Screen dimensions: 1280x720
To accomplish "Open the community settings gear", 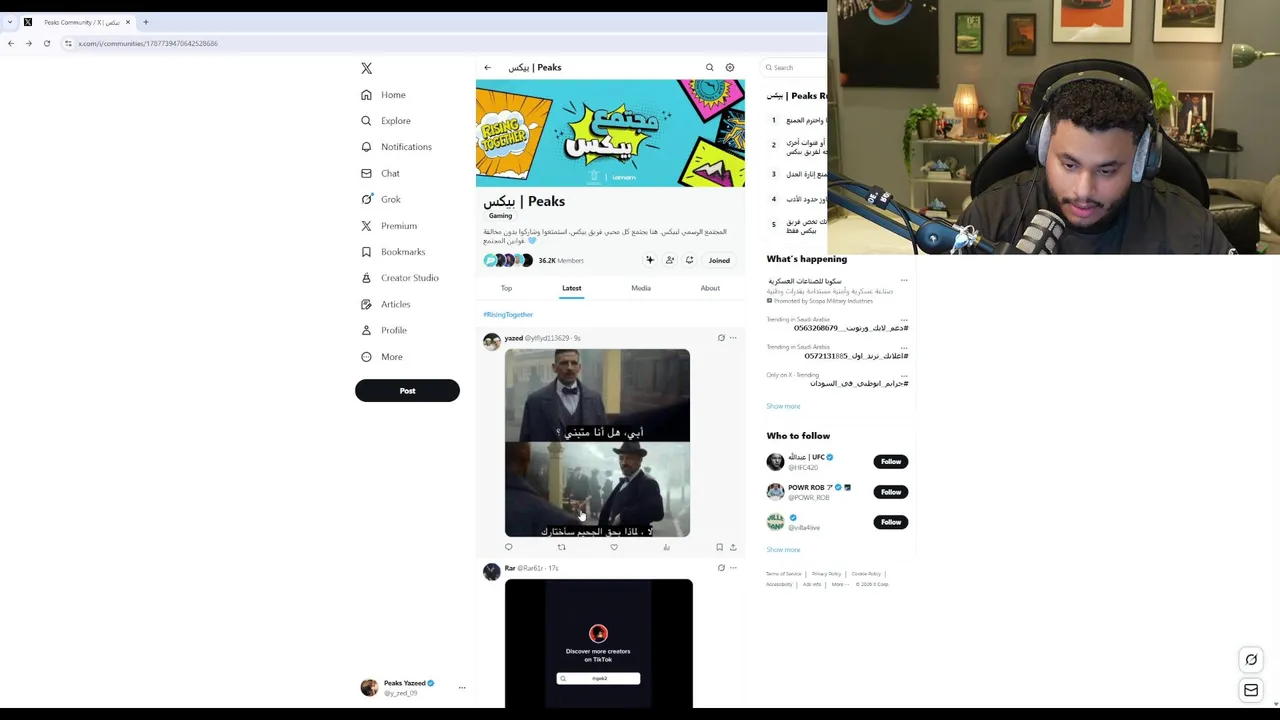I will (730, 68).
